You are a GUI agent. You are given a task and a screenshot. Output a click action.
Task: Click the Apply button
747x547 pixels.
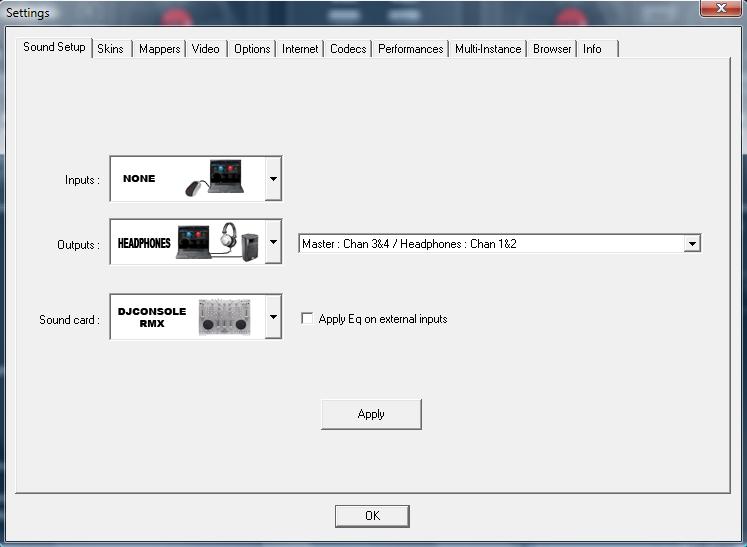[371, 414]
